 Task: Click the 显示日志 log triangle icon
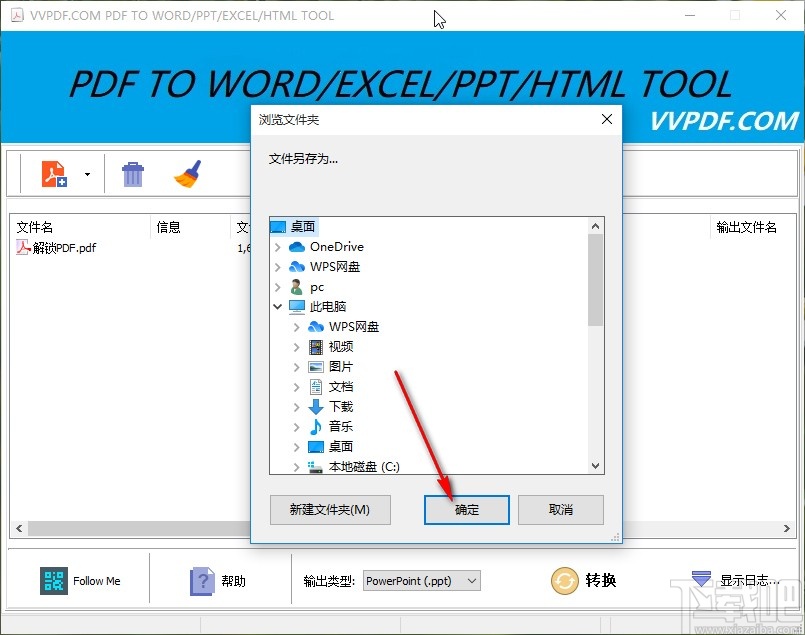[703, 580]
